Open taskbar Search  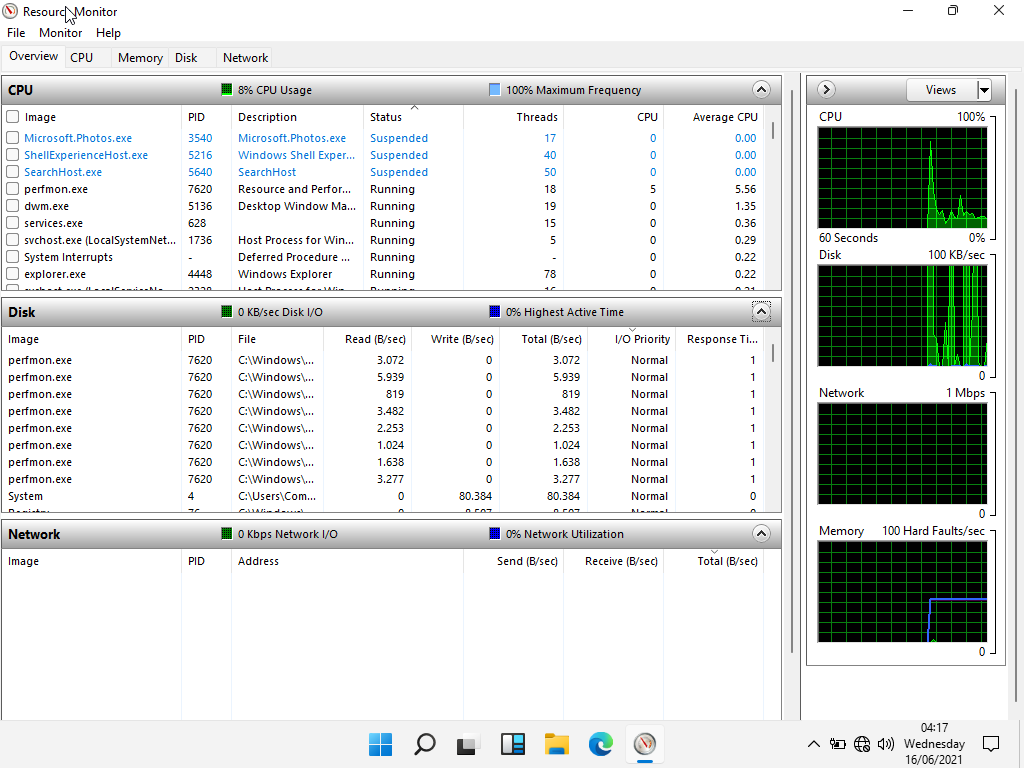(424, 744)
